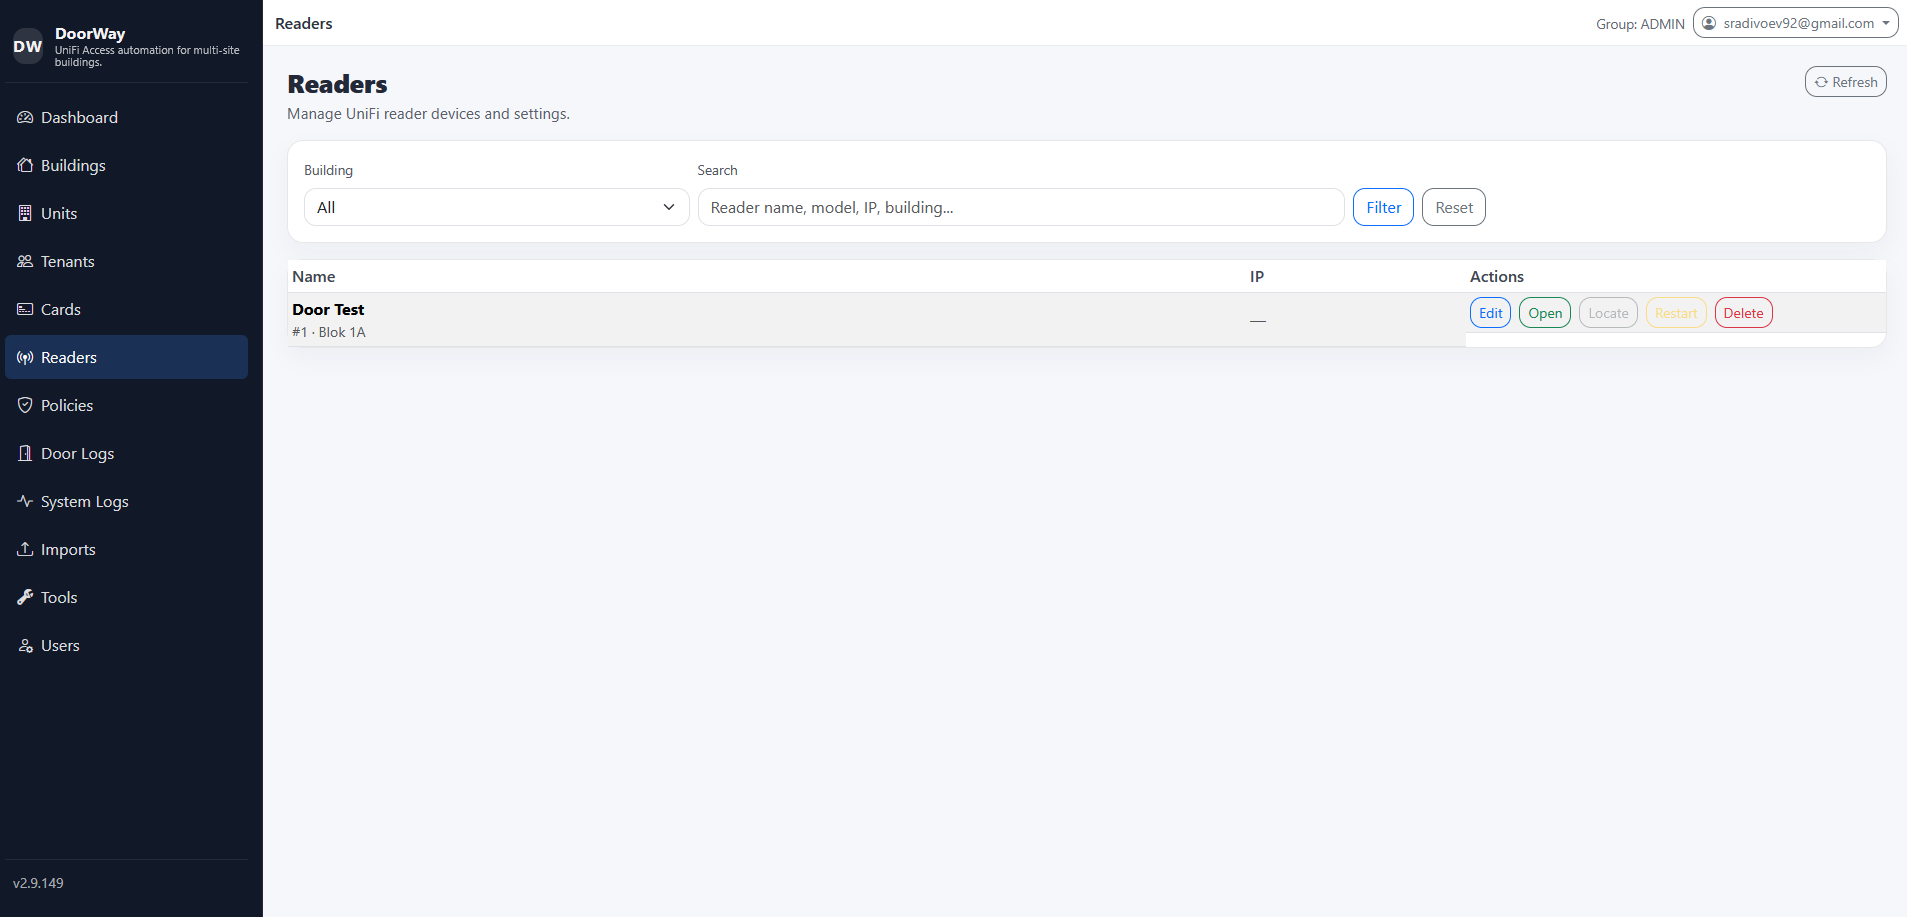
Task: Delete the Door Test reader
Action: (x=1743, y=314)
